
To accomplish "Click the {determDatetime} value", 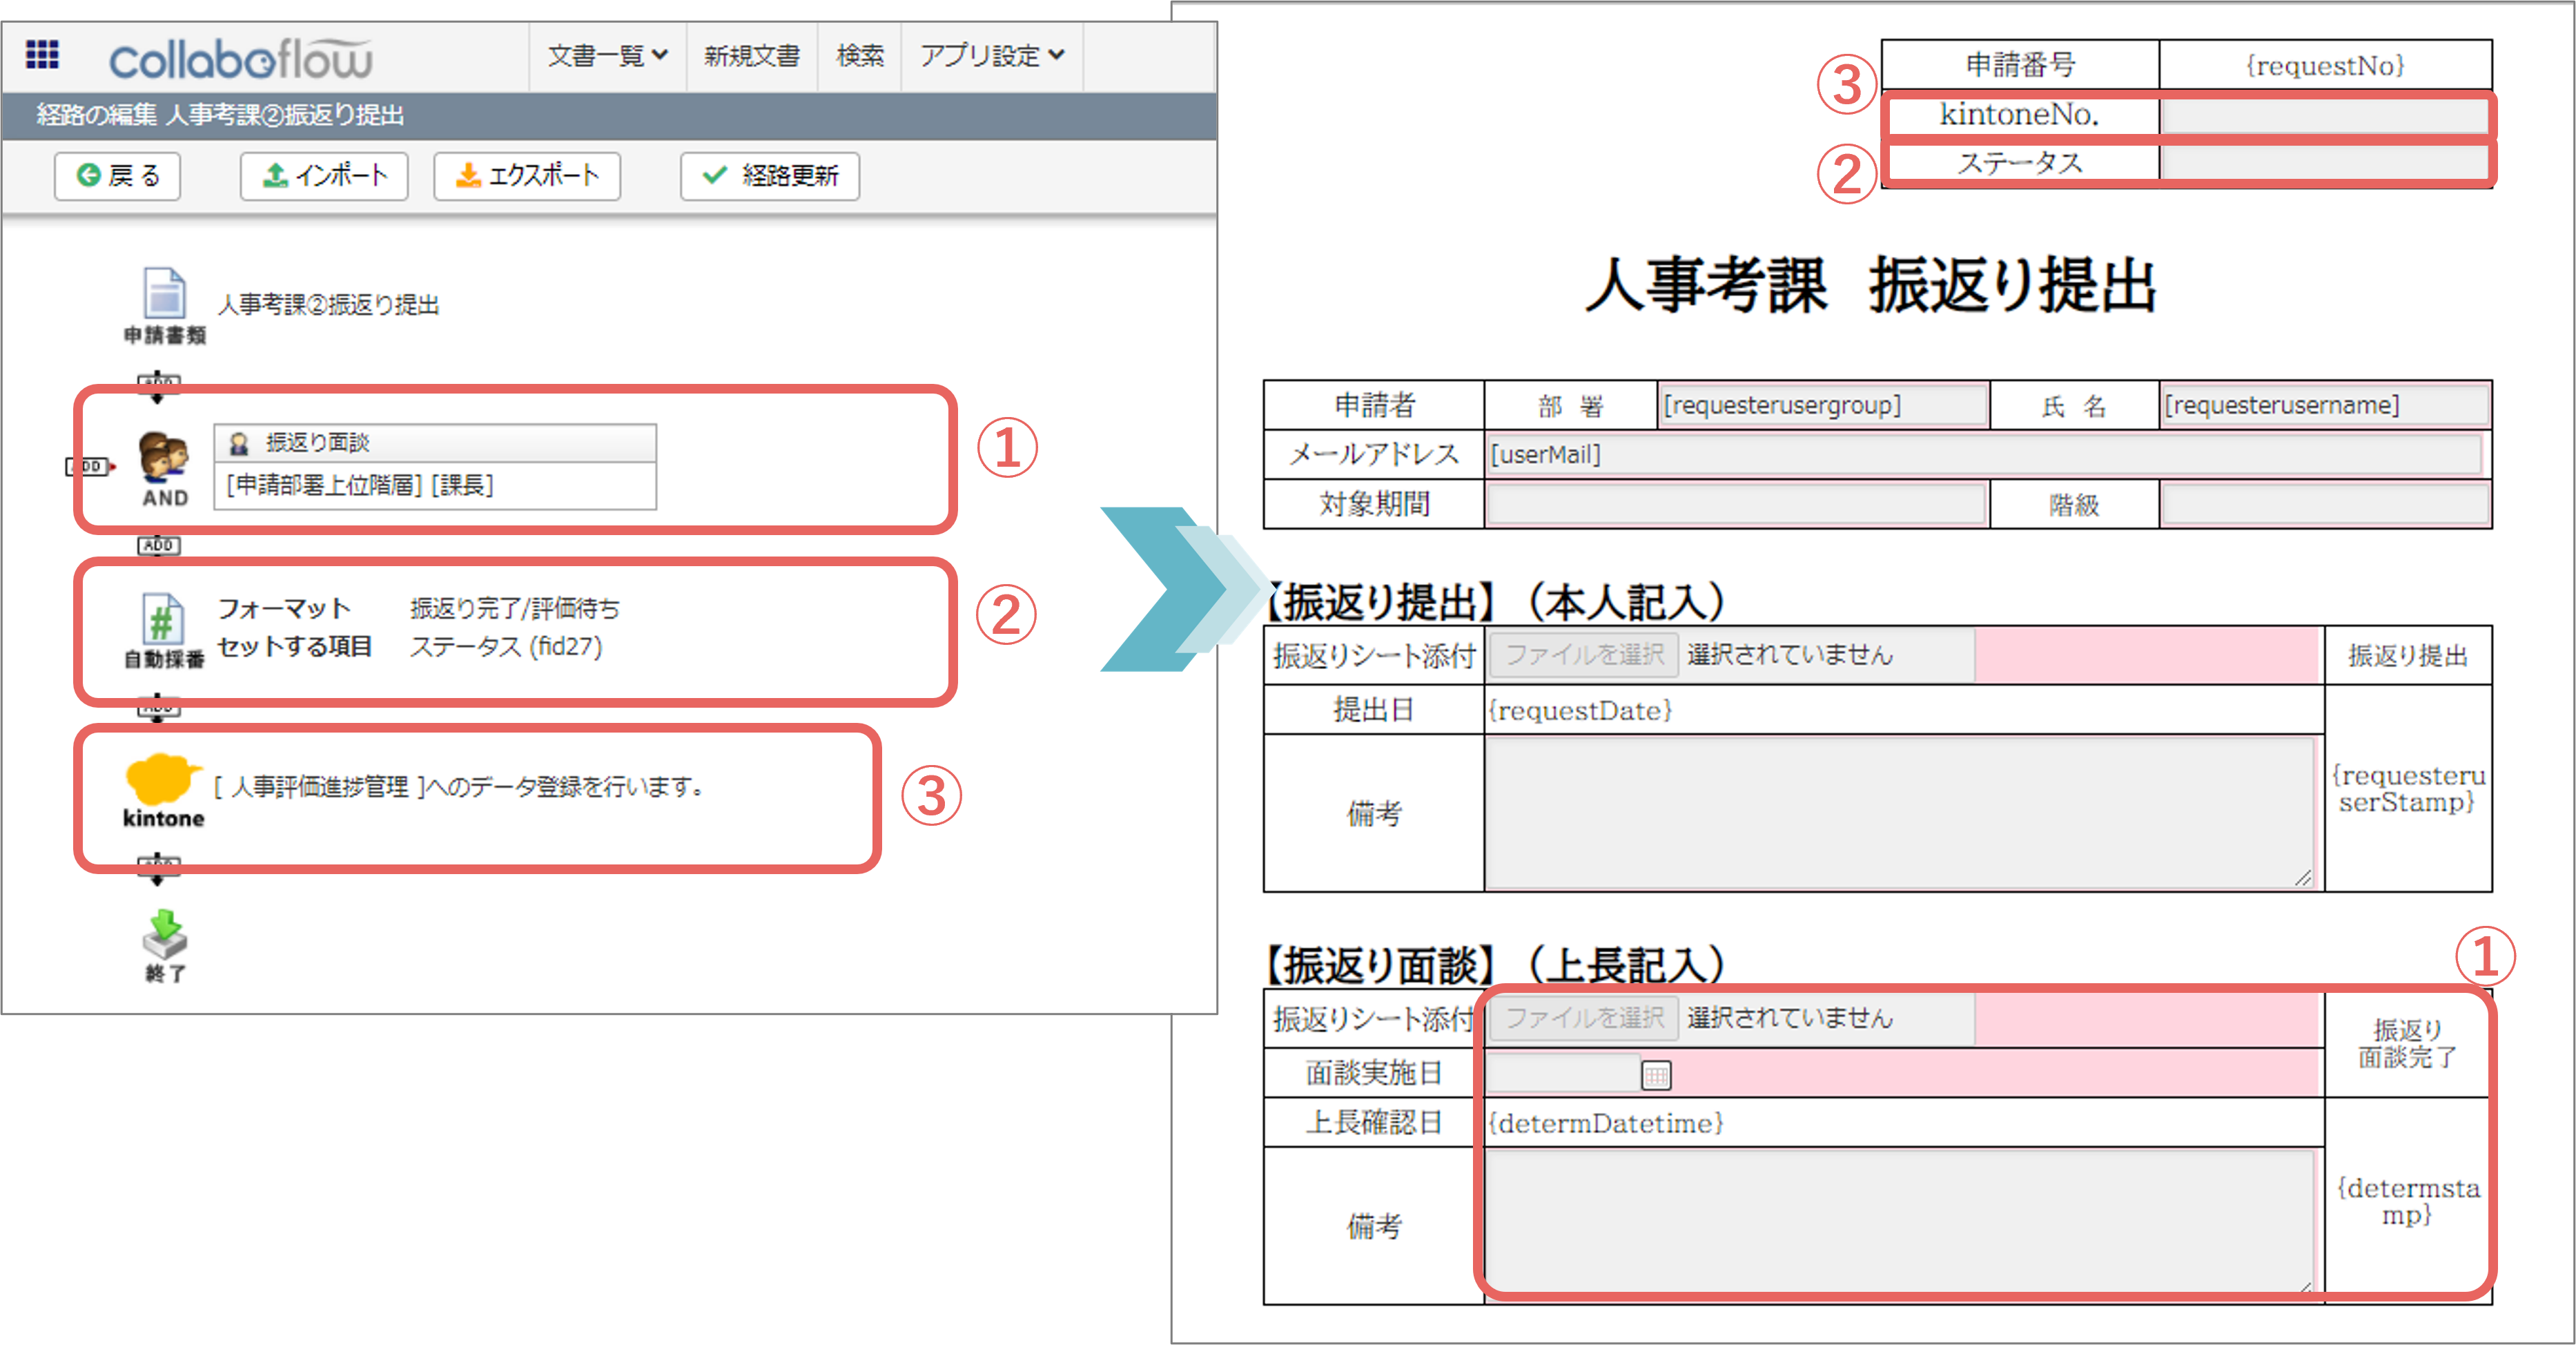I will [1606, 1124].
